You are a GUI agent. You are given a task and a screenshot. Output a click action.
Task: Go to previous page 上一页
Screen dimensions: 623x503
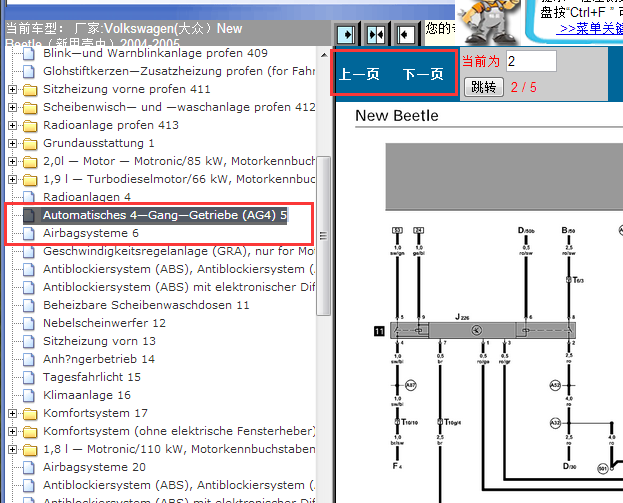point(359,74)
